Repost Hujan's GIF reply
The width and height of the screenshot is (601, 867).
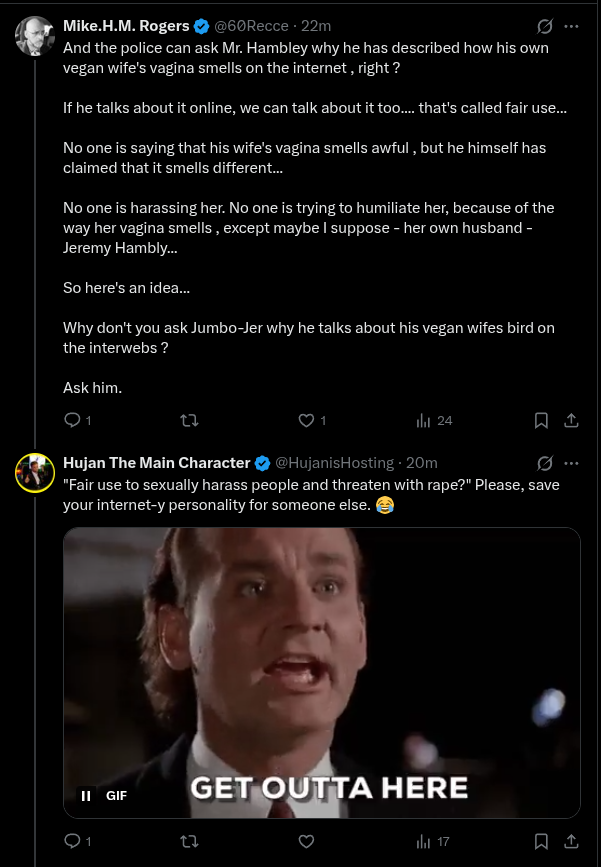pyautogui.click(x=190, y=842)
